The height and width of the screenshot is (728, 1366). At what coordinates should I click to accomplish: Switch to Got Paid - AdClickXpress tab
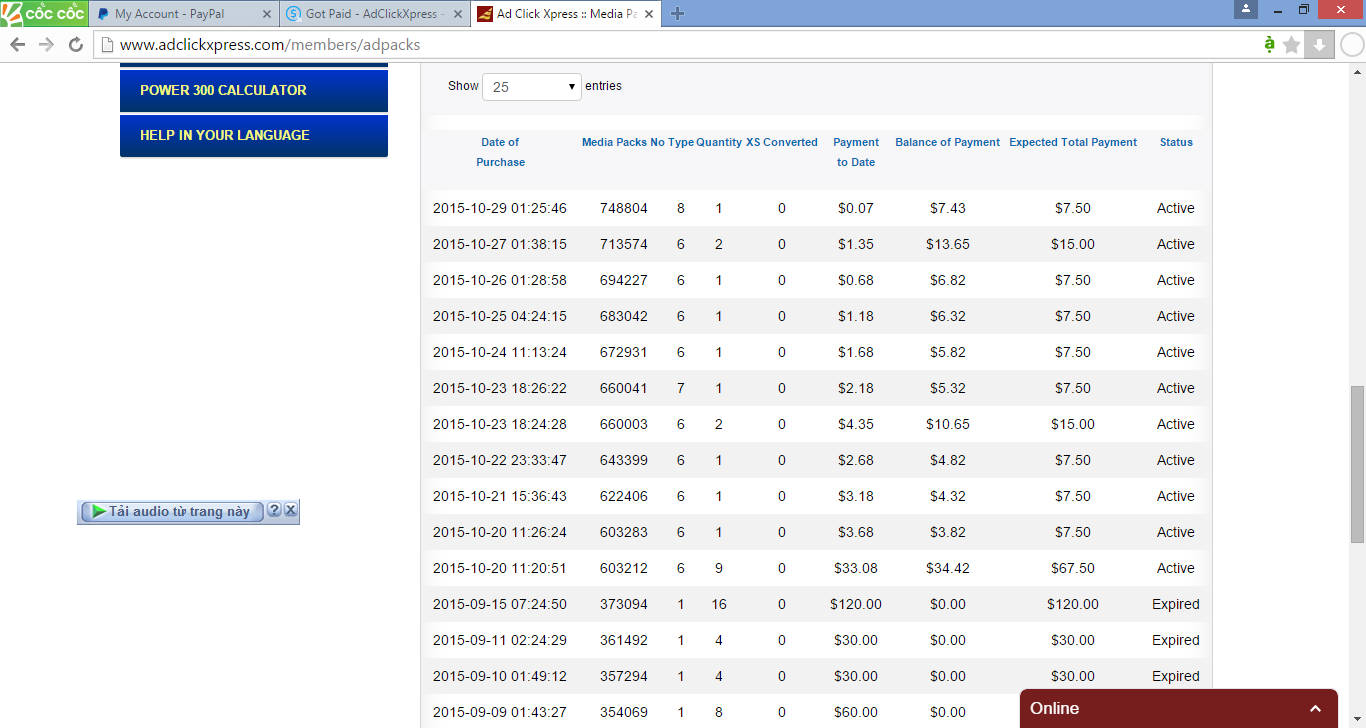(x=370, y=14)
